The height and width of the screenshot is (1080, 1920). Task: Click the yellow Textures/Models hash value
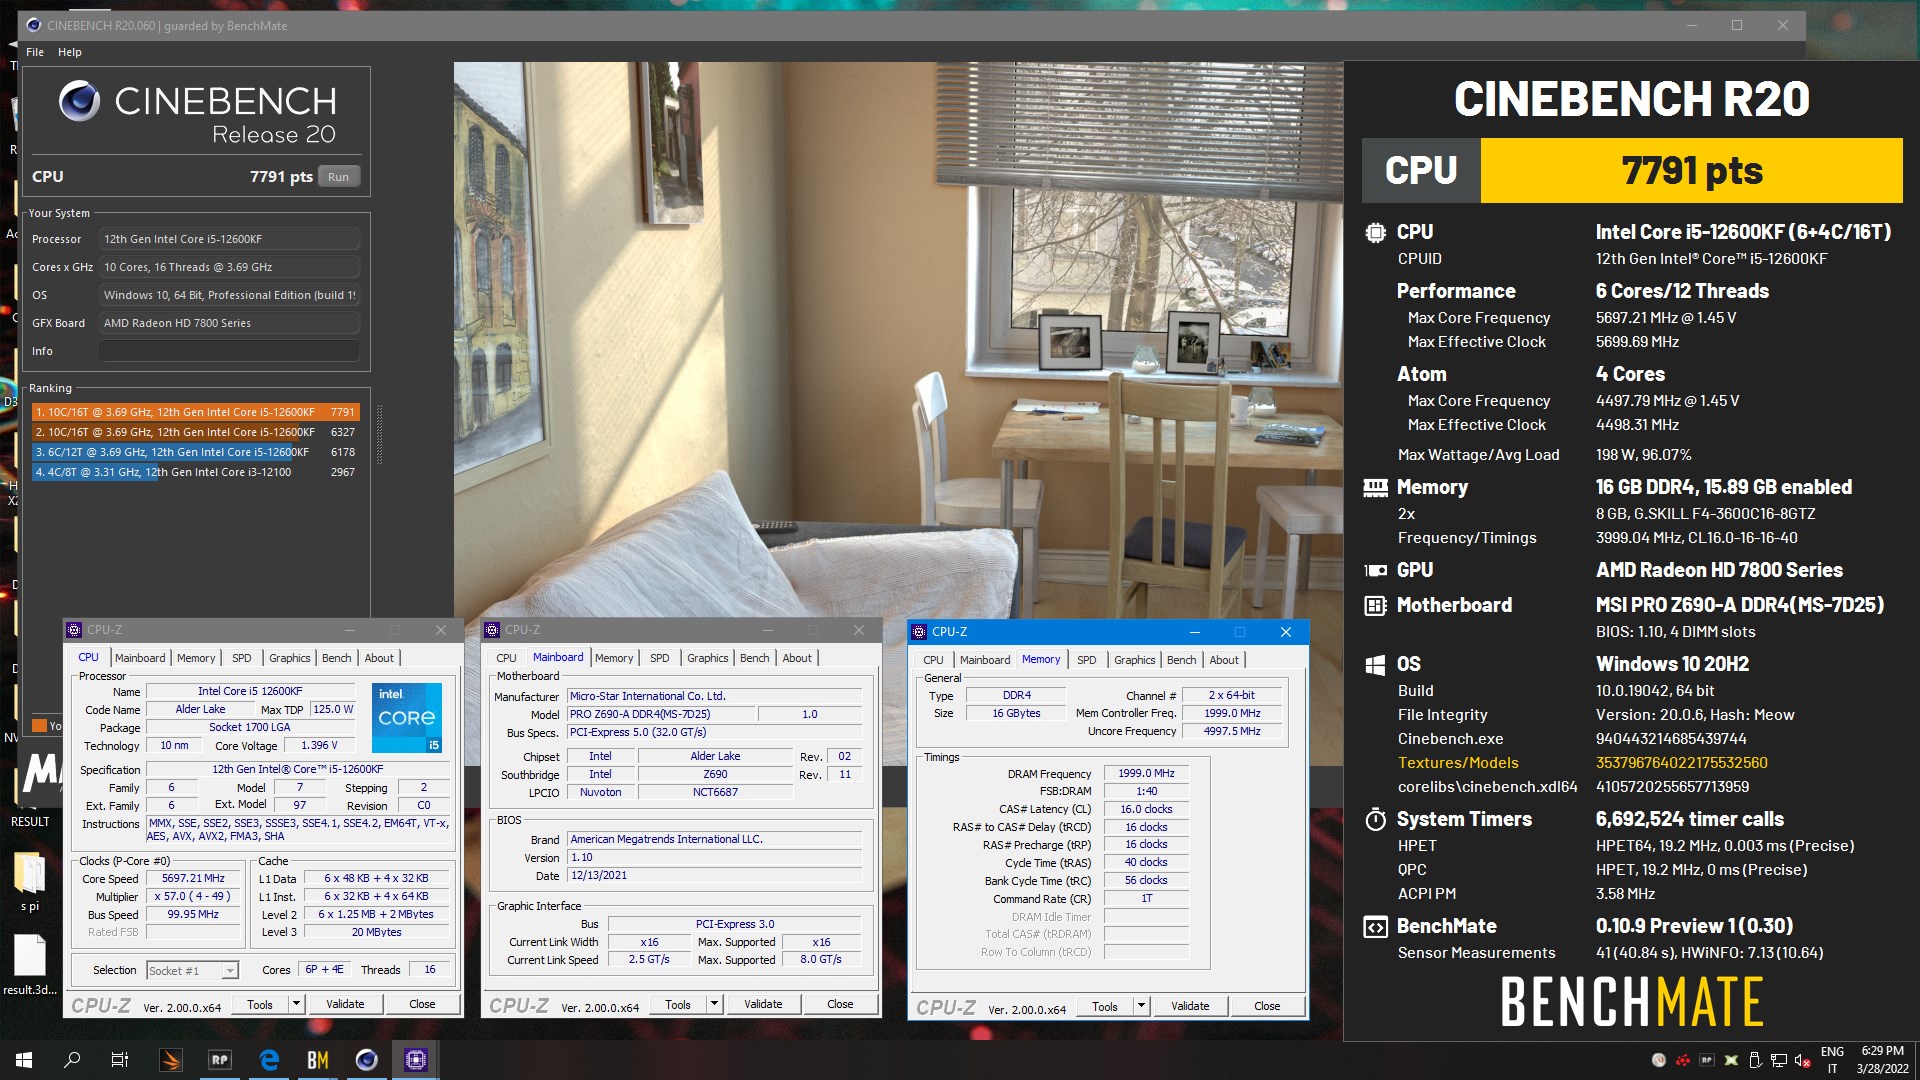1681,763
